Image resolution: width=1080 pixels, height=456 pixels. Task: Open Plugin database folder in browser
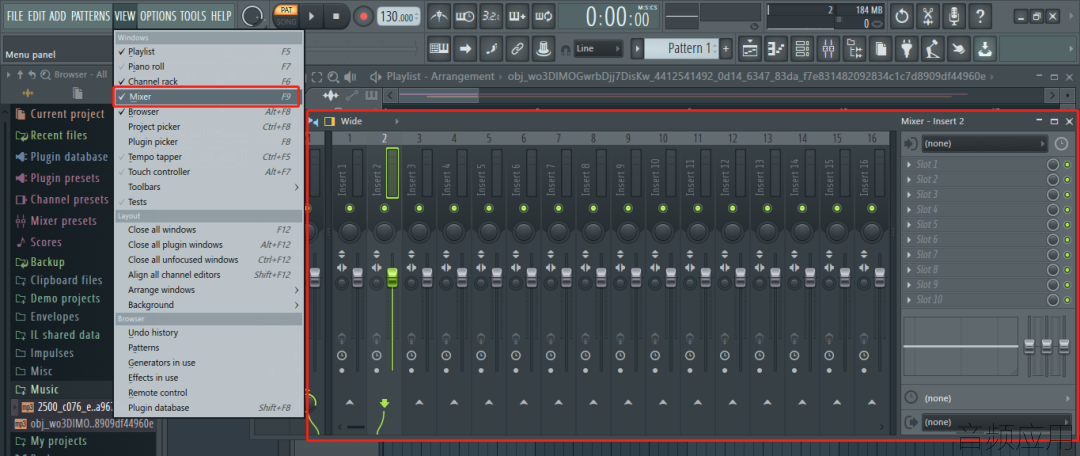pyautogui.click(x=61, y=157)
